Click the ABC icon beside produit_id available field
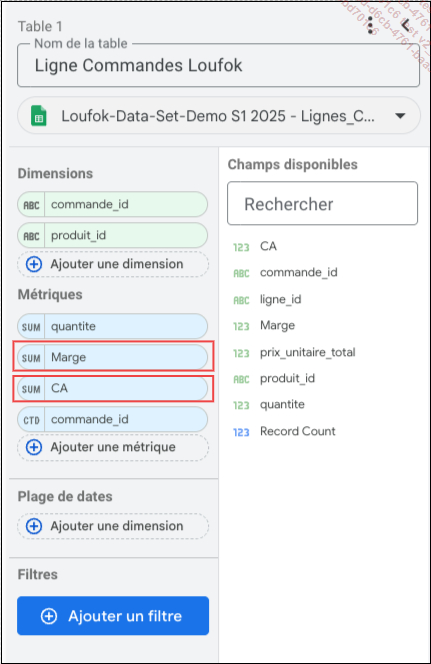 point(241,379)
